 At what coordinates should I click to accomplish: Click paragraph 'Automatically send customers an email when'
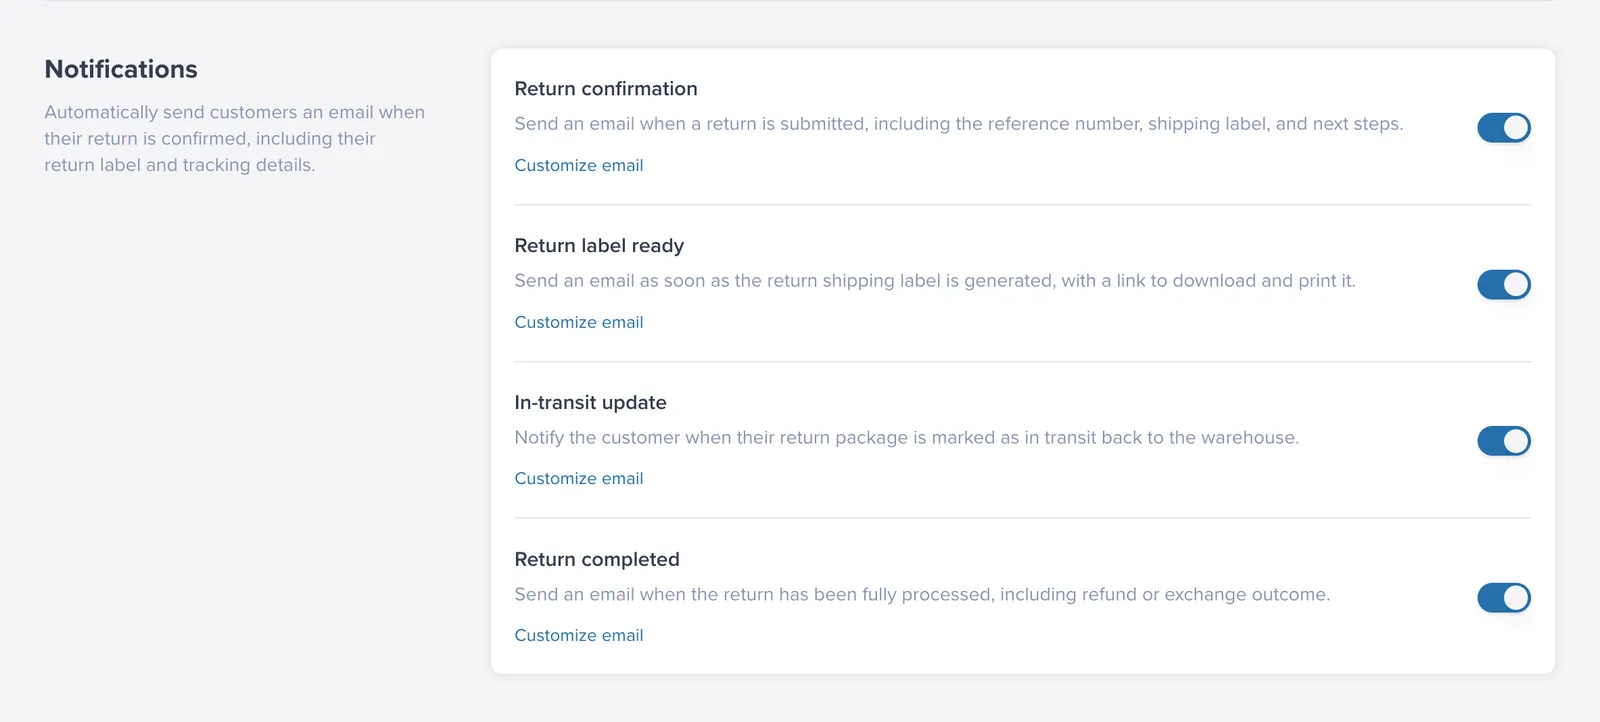(x=235, y=138)
